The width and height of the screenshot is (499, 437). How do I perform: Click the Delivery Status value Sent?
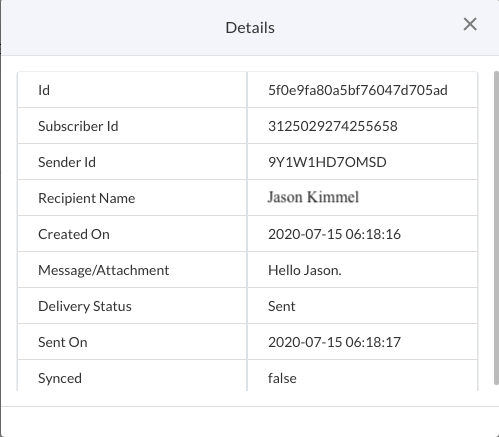(x=281, y=306)
